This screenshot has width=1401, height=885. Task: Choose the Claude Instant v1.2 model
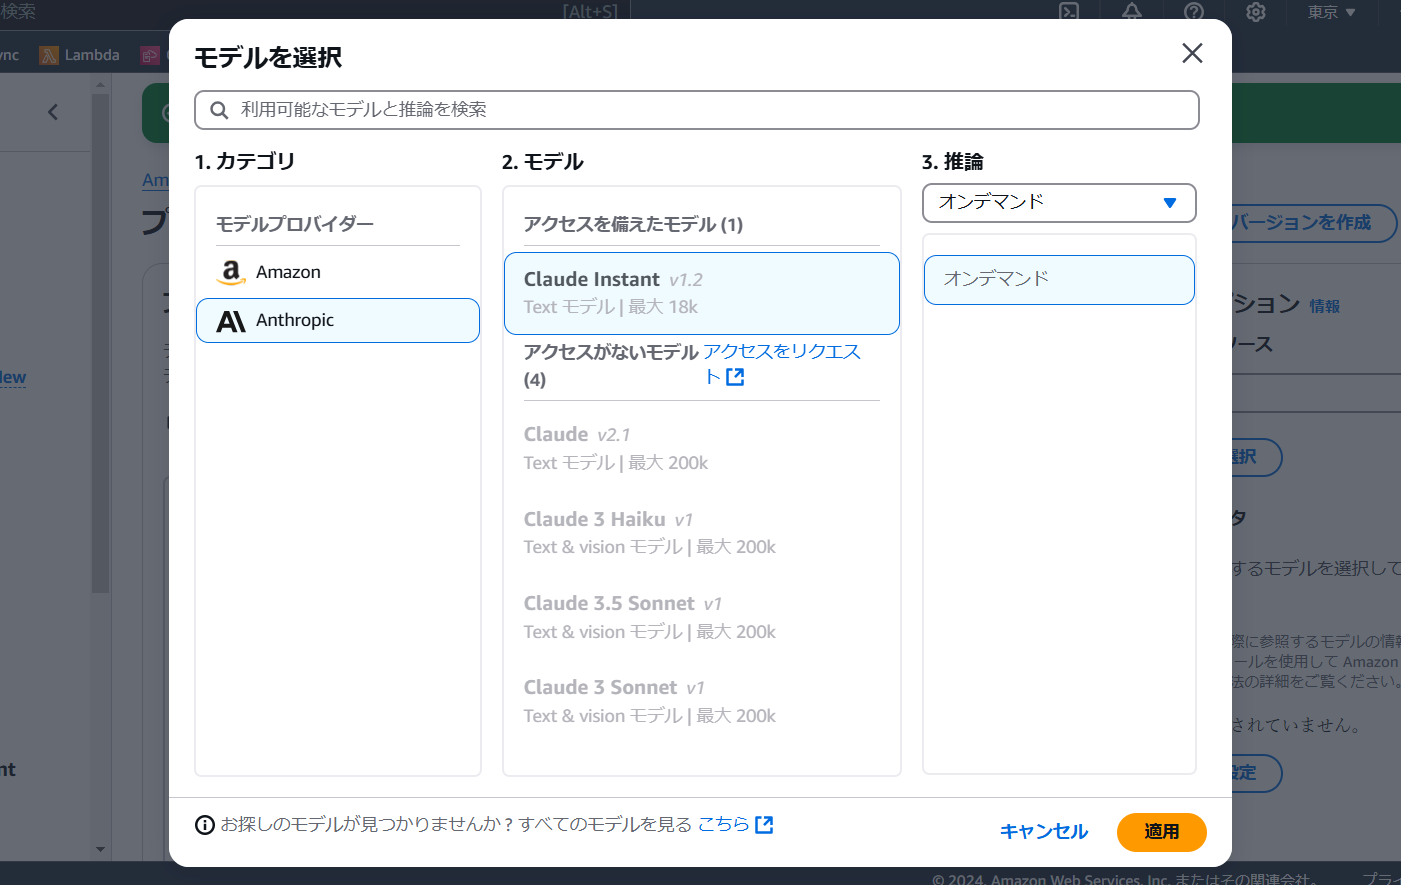tap(702, 293)
